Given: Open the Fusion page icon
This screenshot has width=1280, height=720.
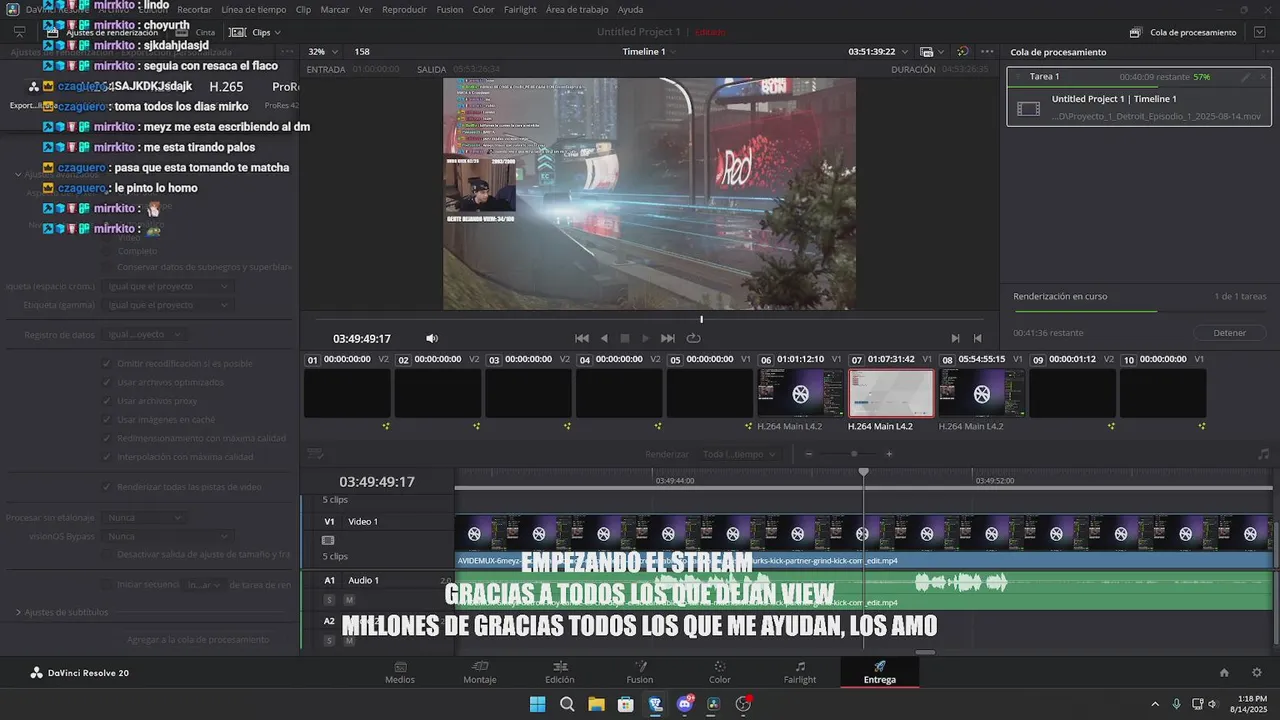Looking at the screenshot, I should [x=640, y=667].
